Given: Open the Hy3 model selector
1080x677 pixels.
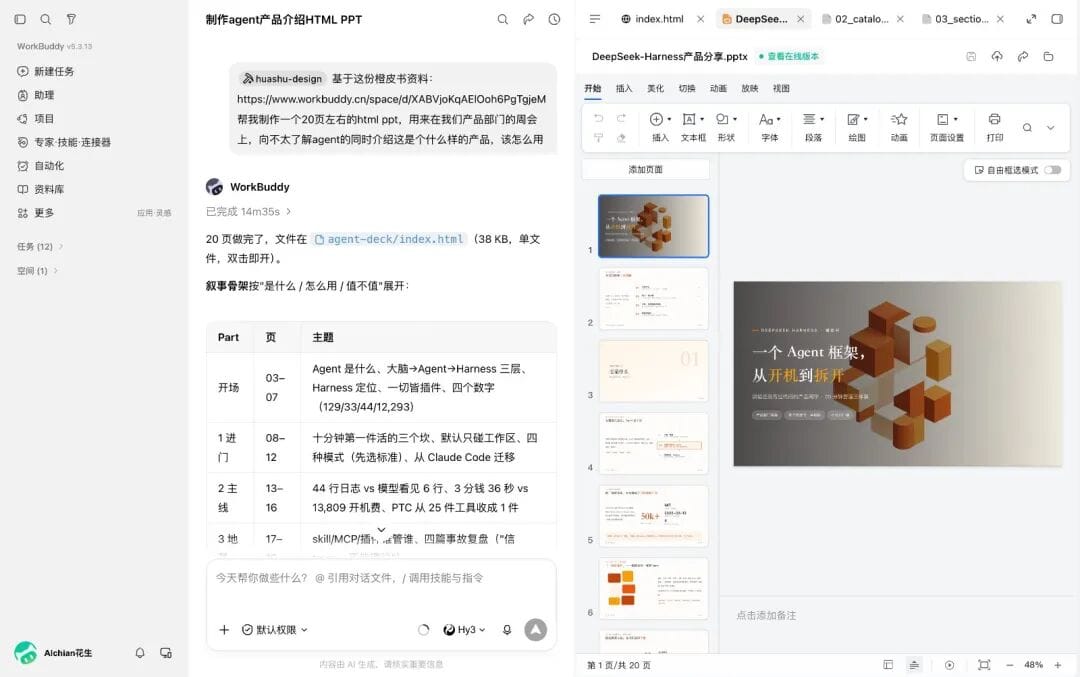Looking at the screenshot, I should pyautogui.click(x=464, y=629).
